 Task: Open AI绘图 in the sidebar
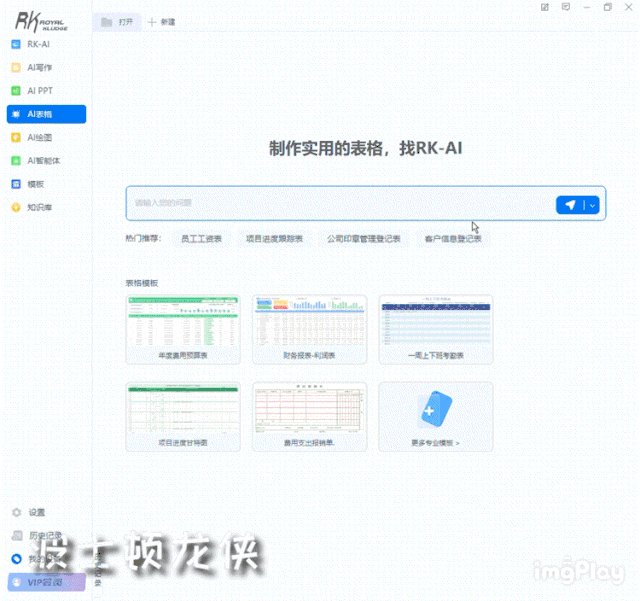point(32,137)
